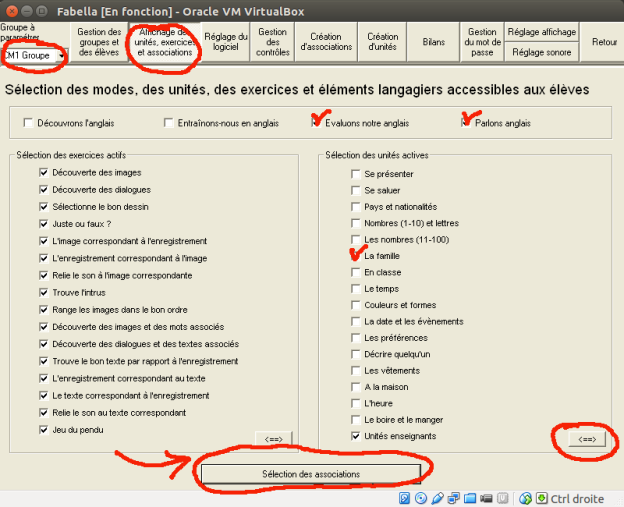Enable the A la maison unit

[x=356, y=387]
